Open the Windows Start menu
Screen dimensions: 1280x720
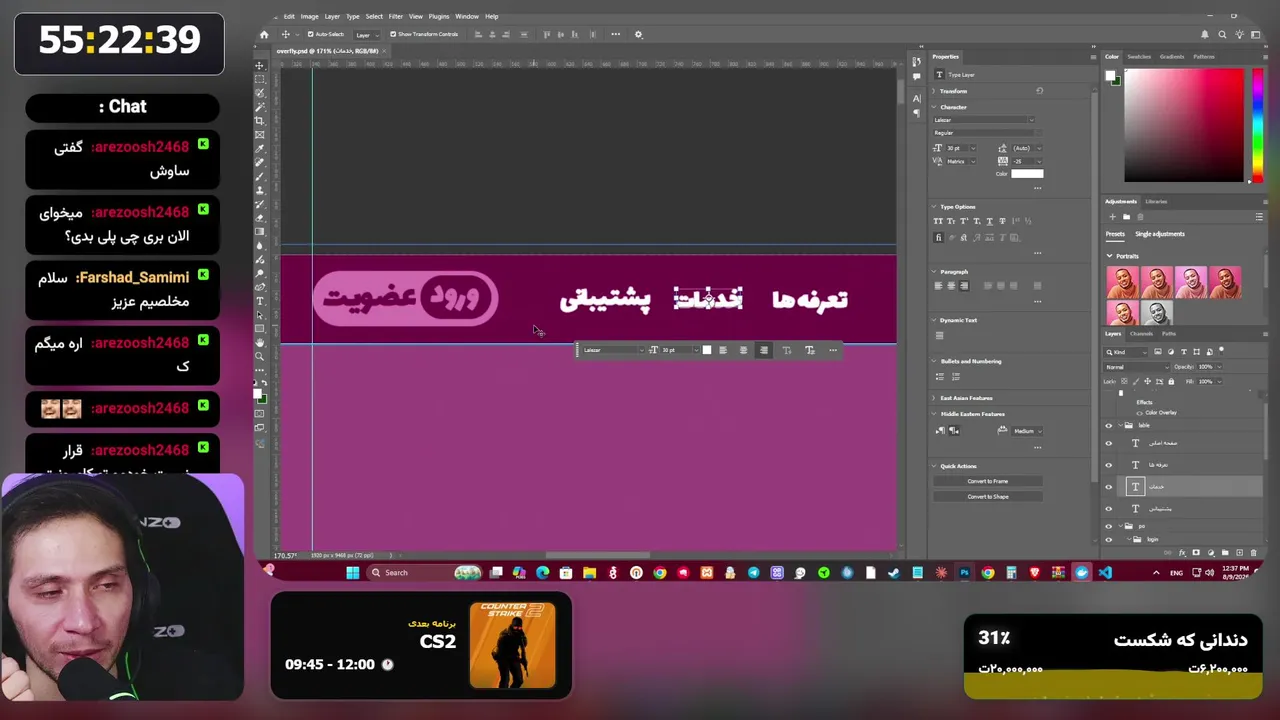tap(352, 573)
